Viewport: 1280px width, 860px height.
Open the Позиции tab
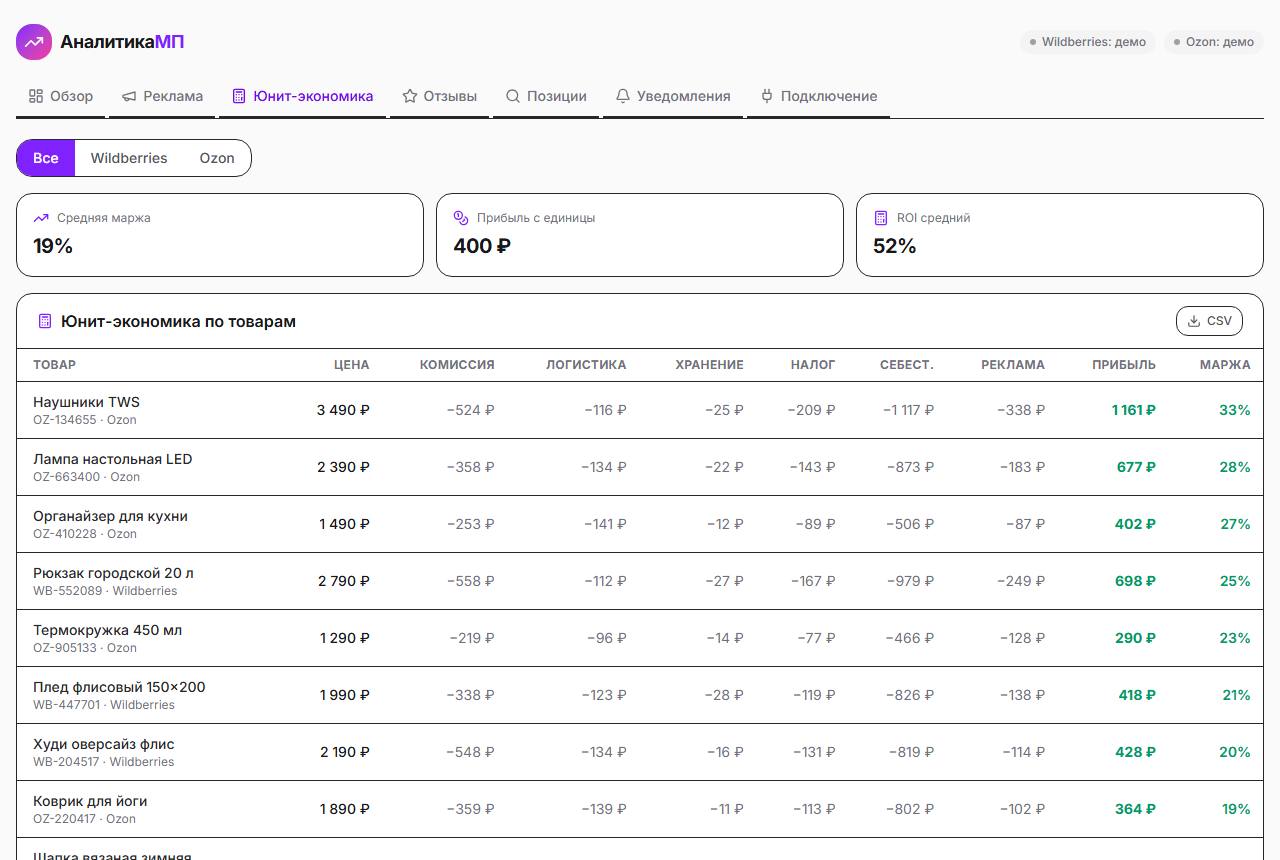click(x=546, y=97)
